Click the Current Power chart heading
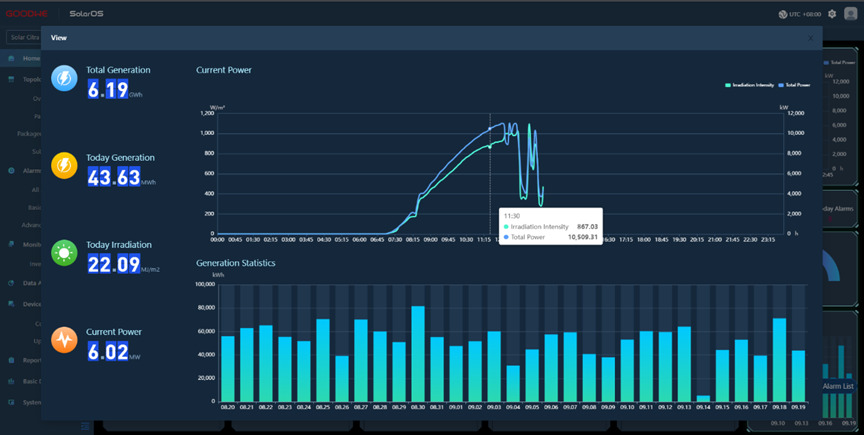Screen dimensions: 864x435 point(224,70)
